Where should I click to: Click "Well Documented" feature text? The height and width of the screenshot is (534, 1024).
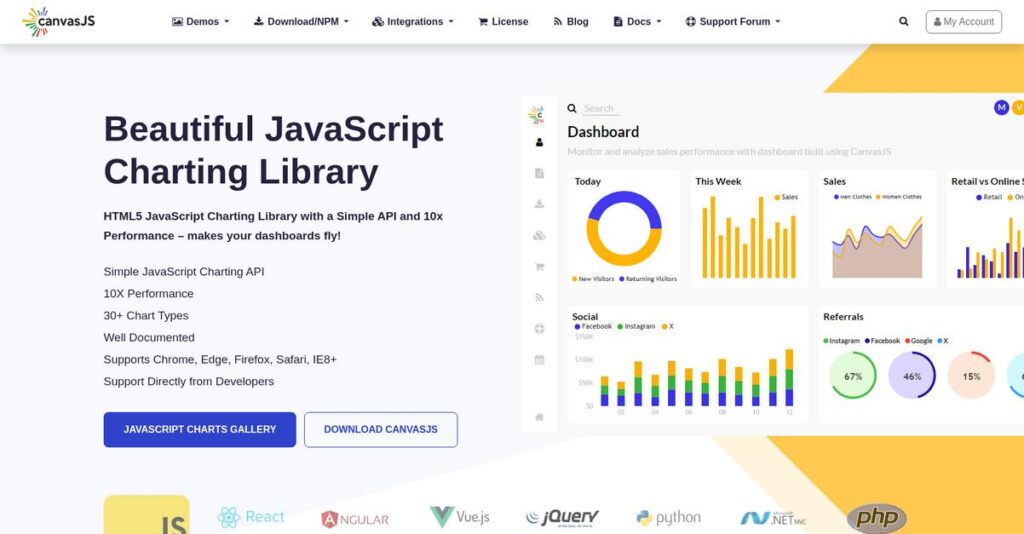pyautogui.click(x=149, y=338)
